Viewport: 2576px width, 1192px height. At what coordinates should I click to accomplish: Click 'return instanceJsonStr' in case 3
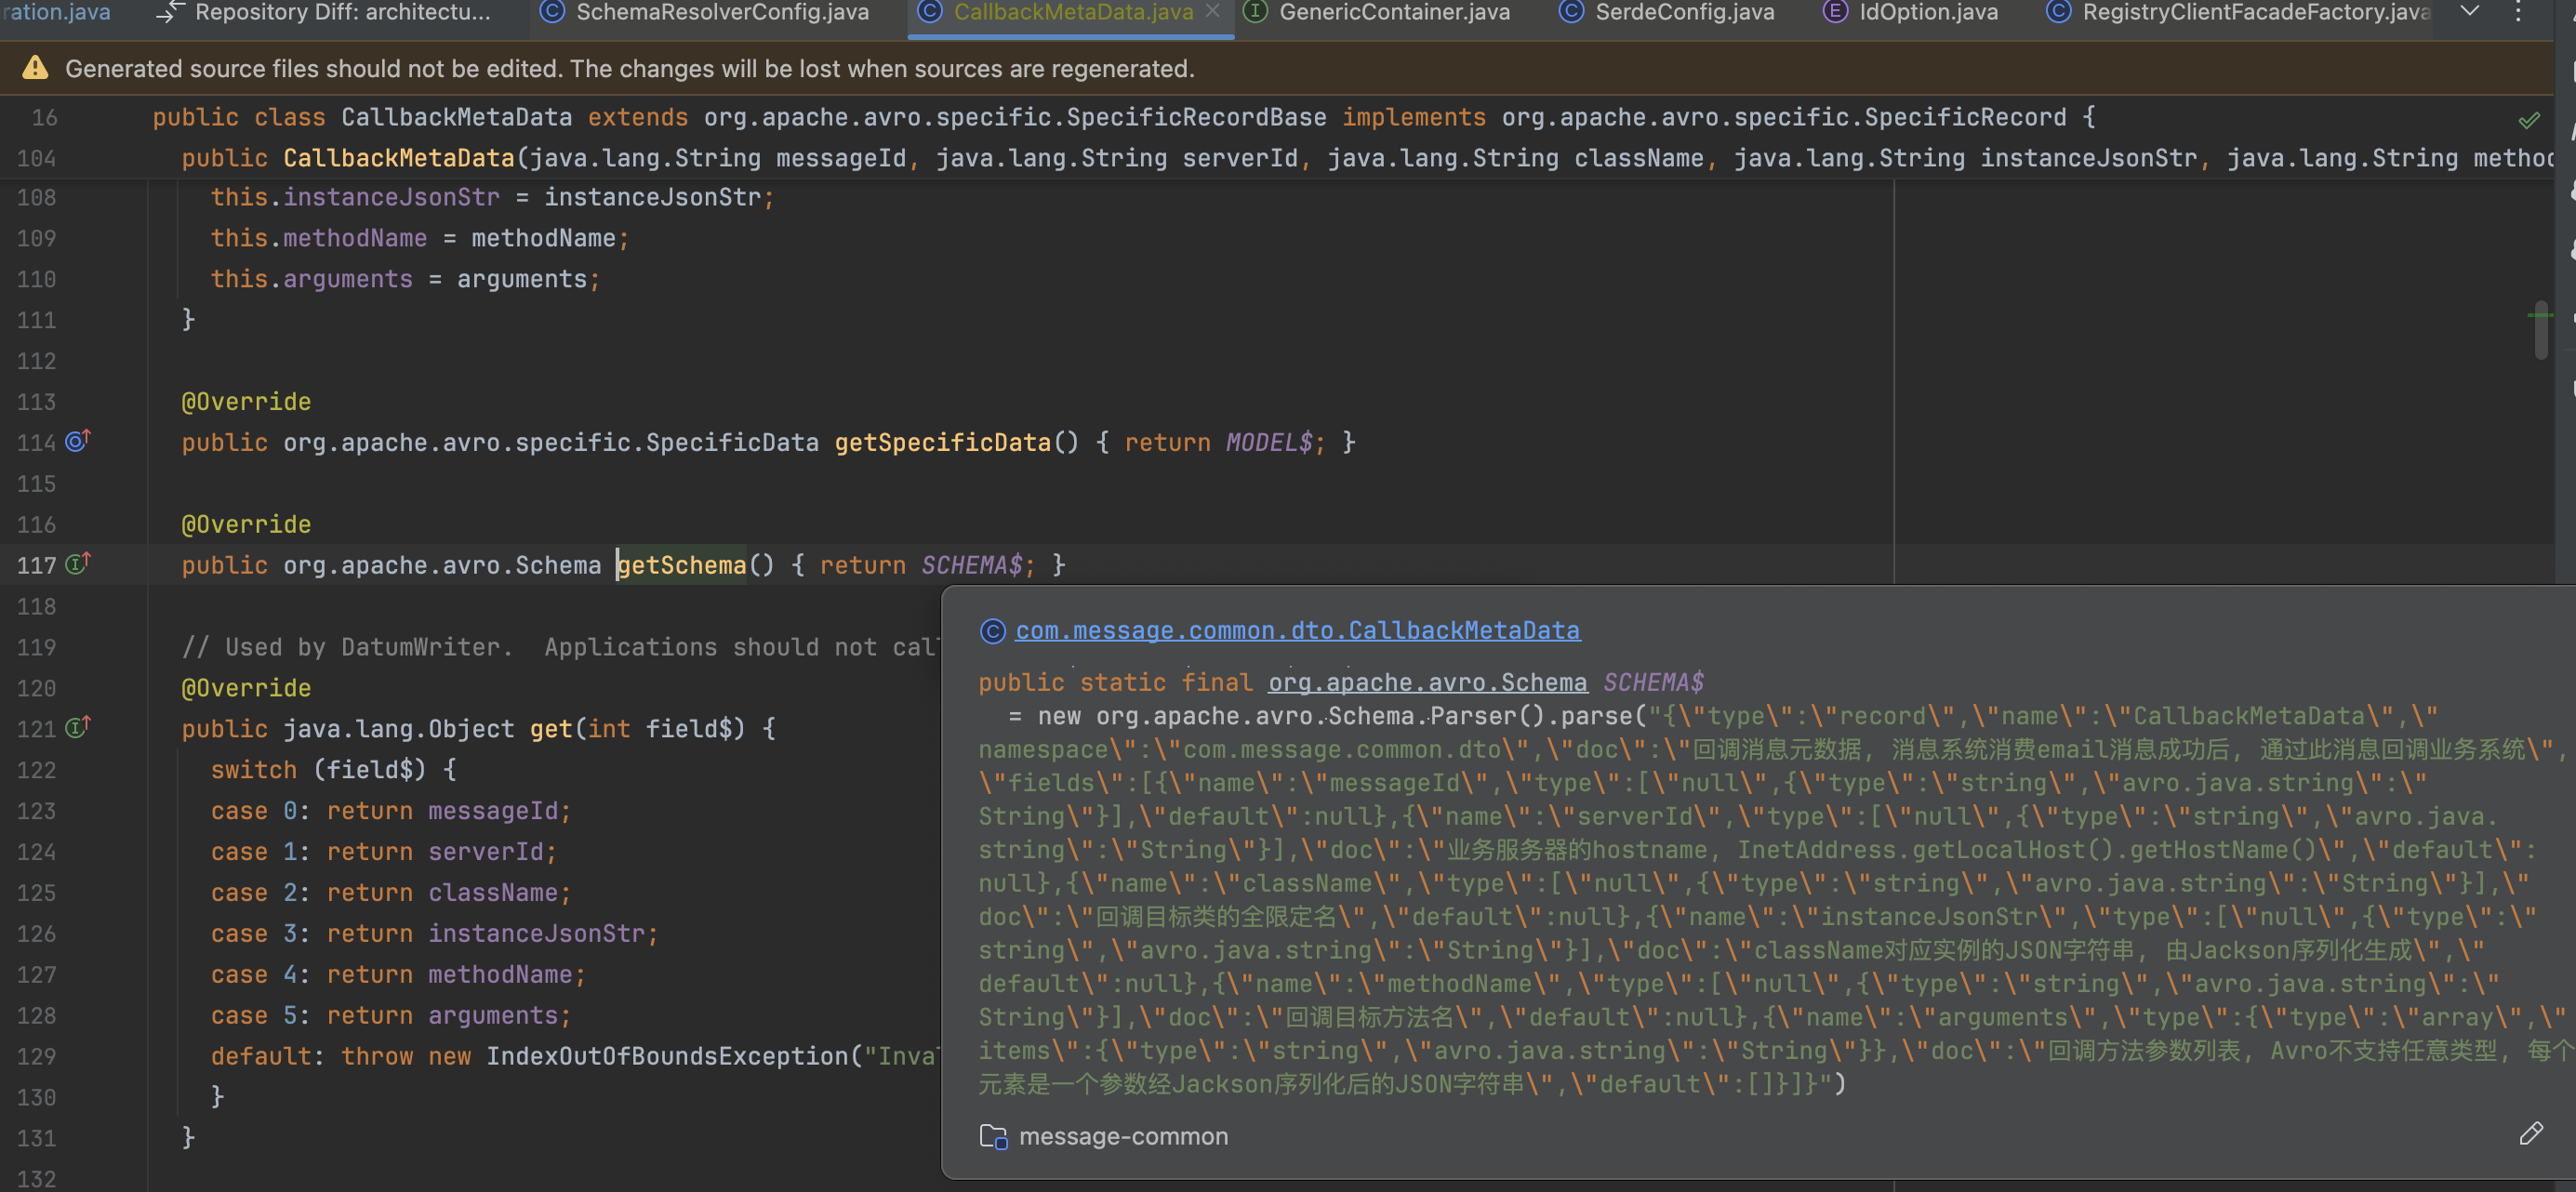(x=485, y=934)
